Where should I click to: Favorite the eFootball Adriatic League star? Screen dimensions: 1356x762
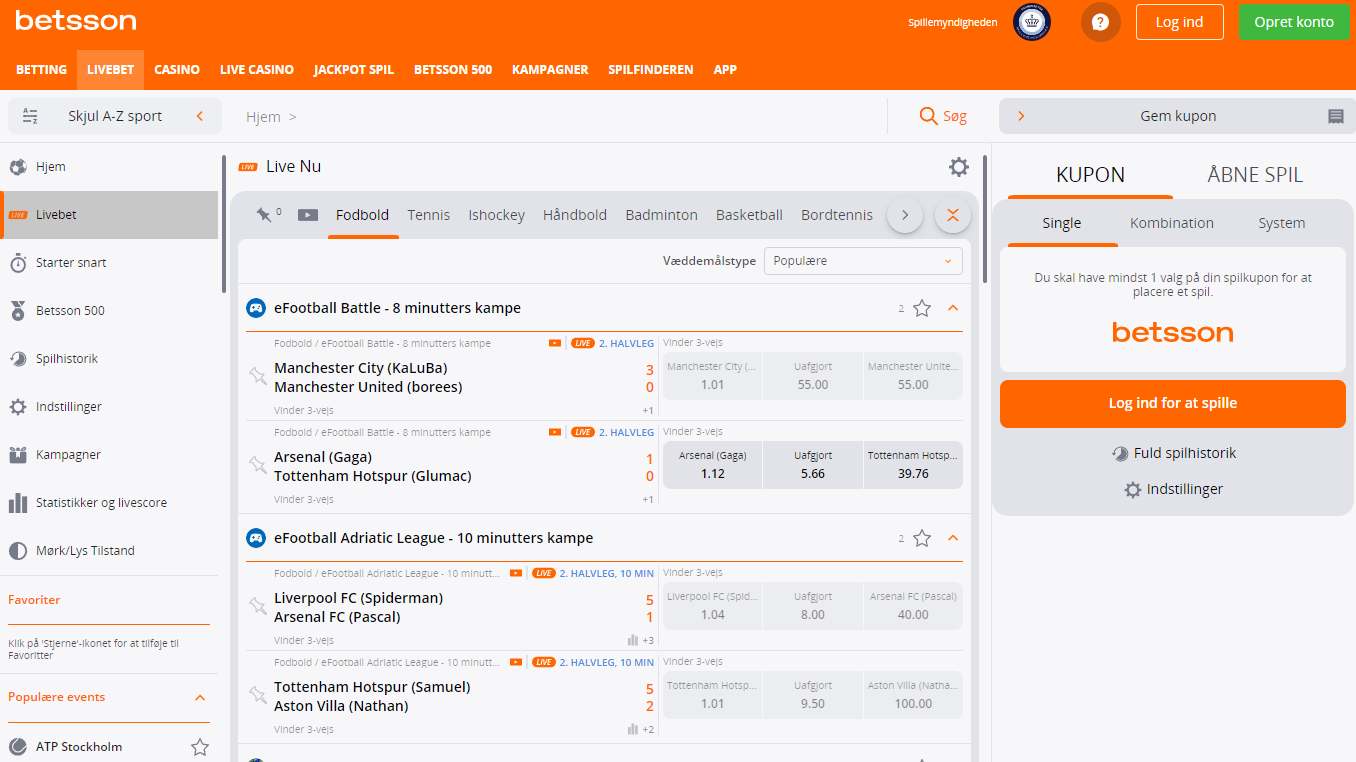(922, 538)
